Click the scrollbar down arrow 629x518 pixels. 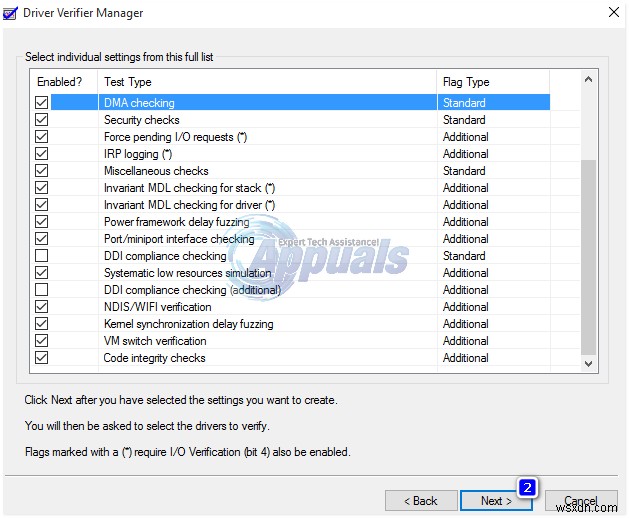[588, 364]
